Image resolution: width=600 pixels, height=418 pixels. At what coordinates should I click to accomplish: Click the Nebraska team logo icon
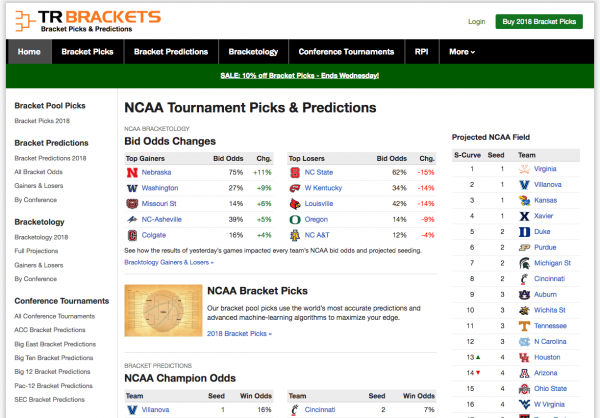[132, 172]
